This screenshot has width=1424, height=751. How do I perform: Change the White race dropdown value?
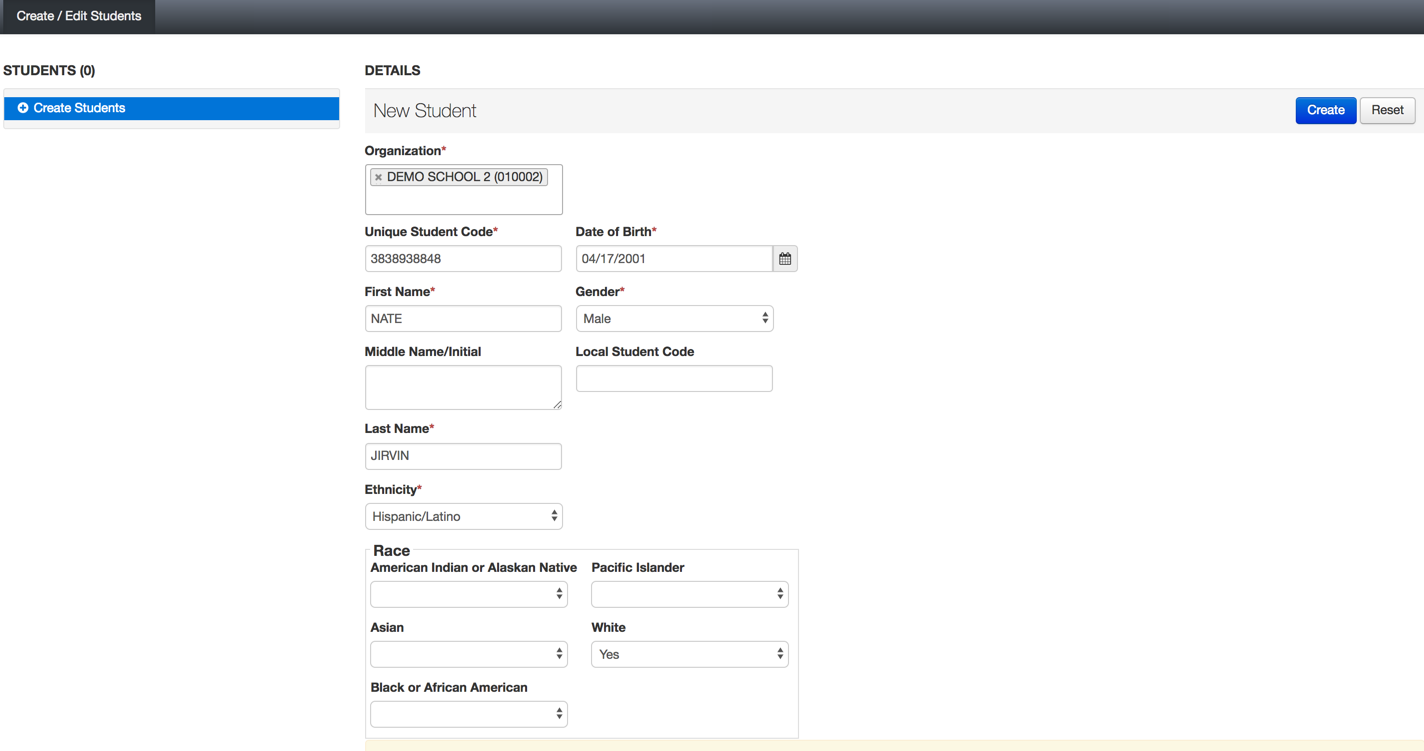click(x=689, y=654)
